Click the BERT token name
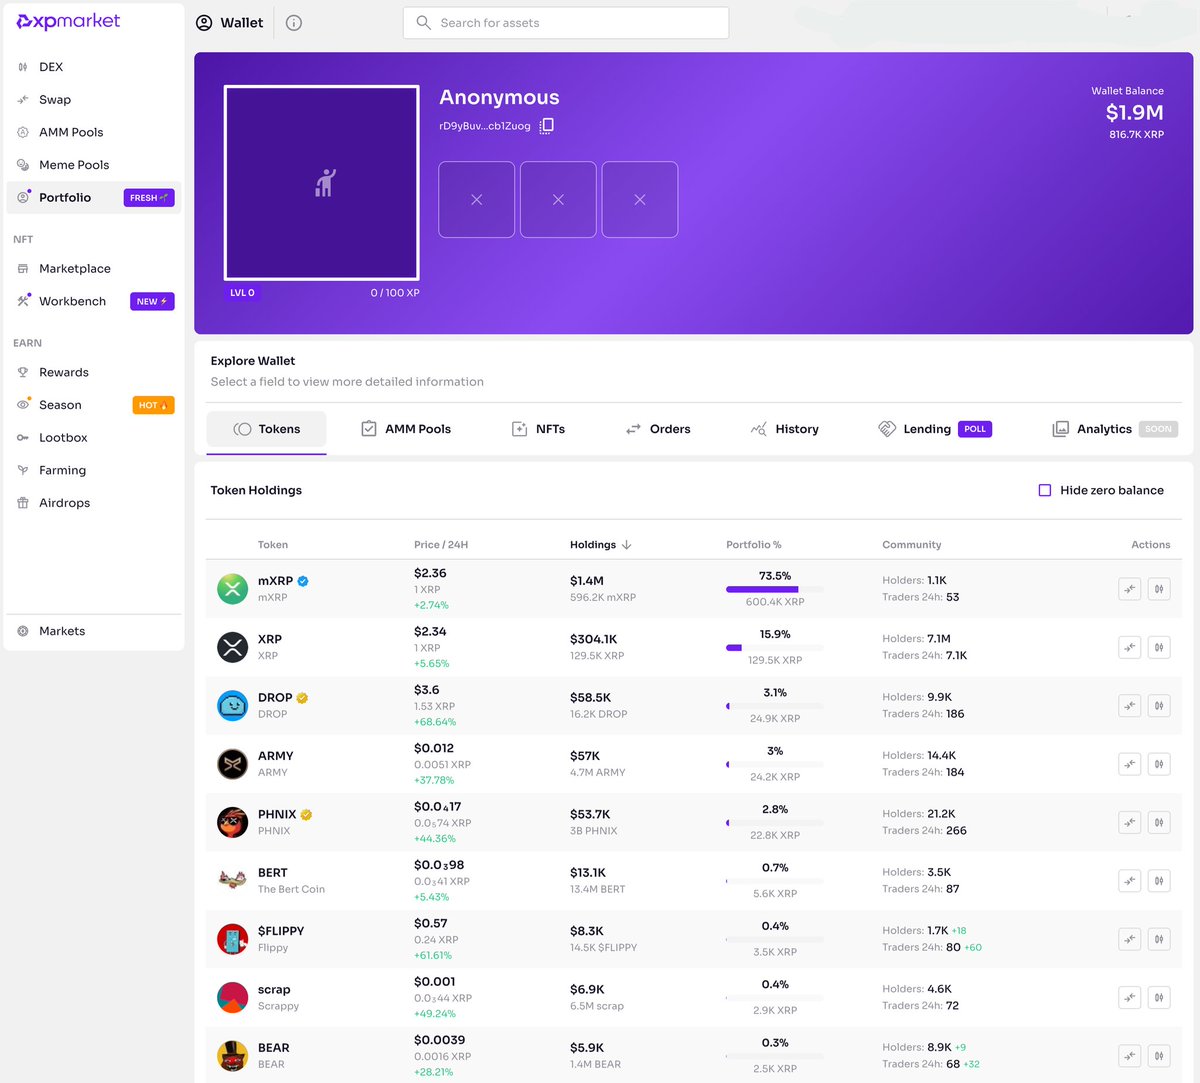This screenshot has height=1083, width=1200. coord(273,873)
